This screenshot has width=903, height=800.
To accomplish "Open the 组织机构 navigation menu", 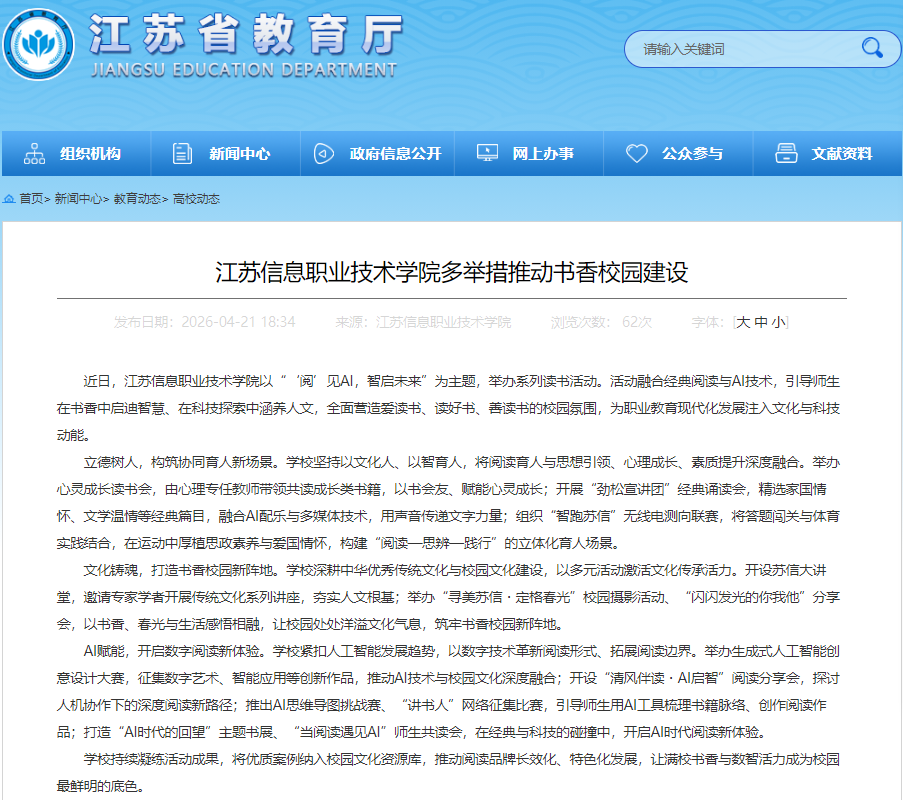I will (x=90, y=153).
